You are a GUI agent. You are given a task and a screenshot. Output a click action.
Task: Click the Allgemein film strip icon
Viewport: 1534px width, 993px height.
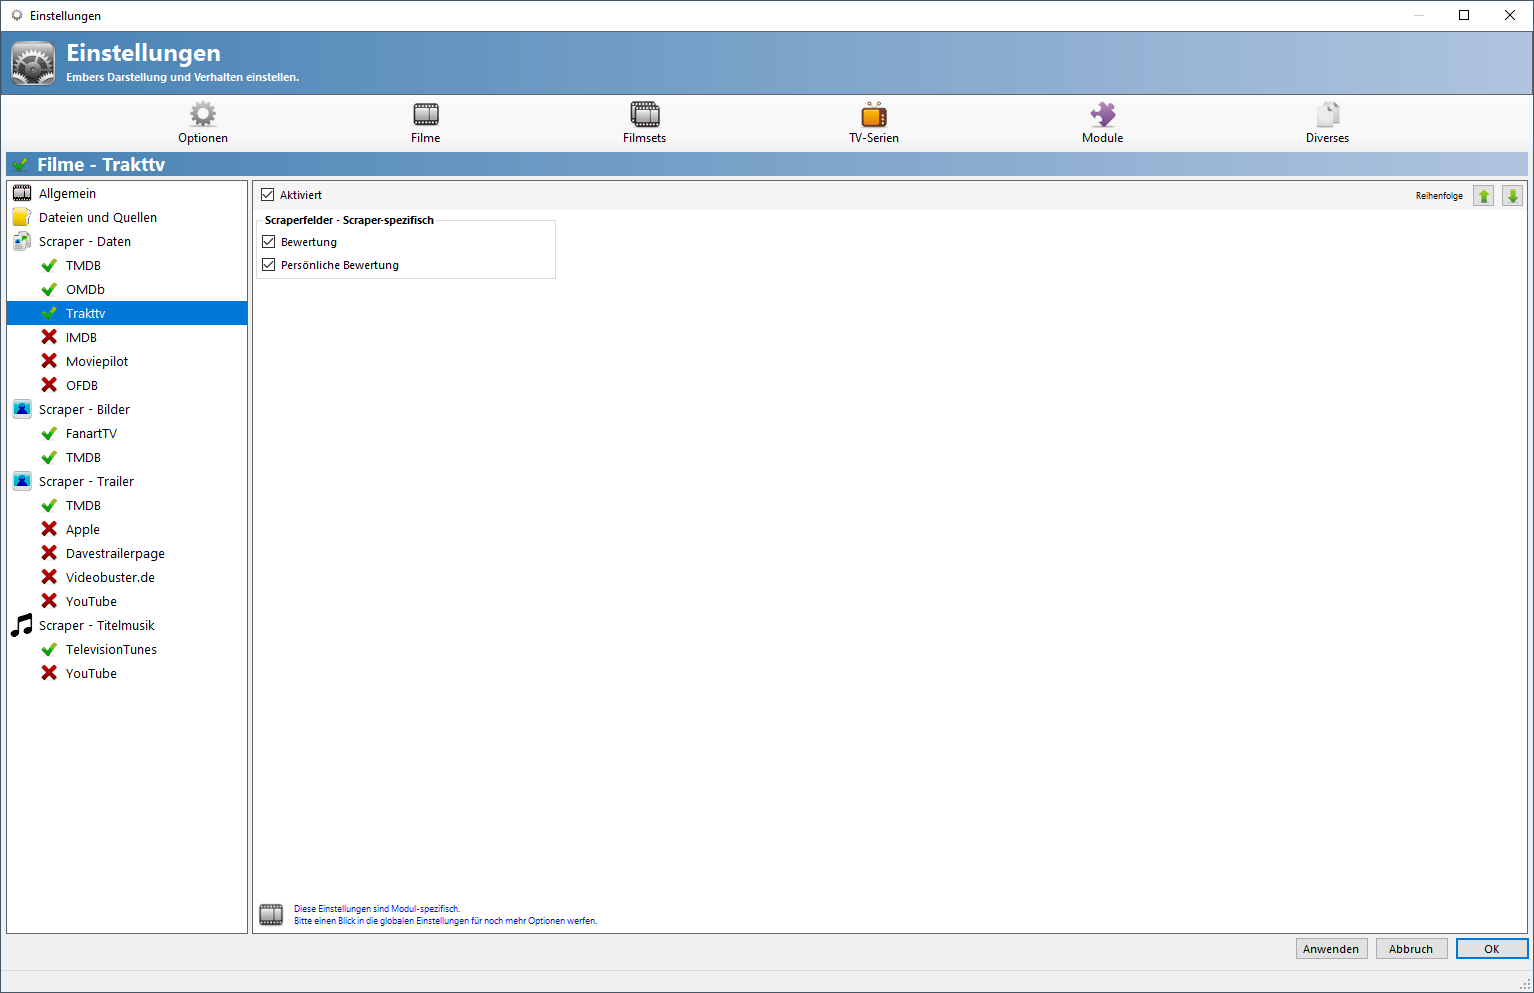[x=22, y=193]
